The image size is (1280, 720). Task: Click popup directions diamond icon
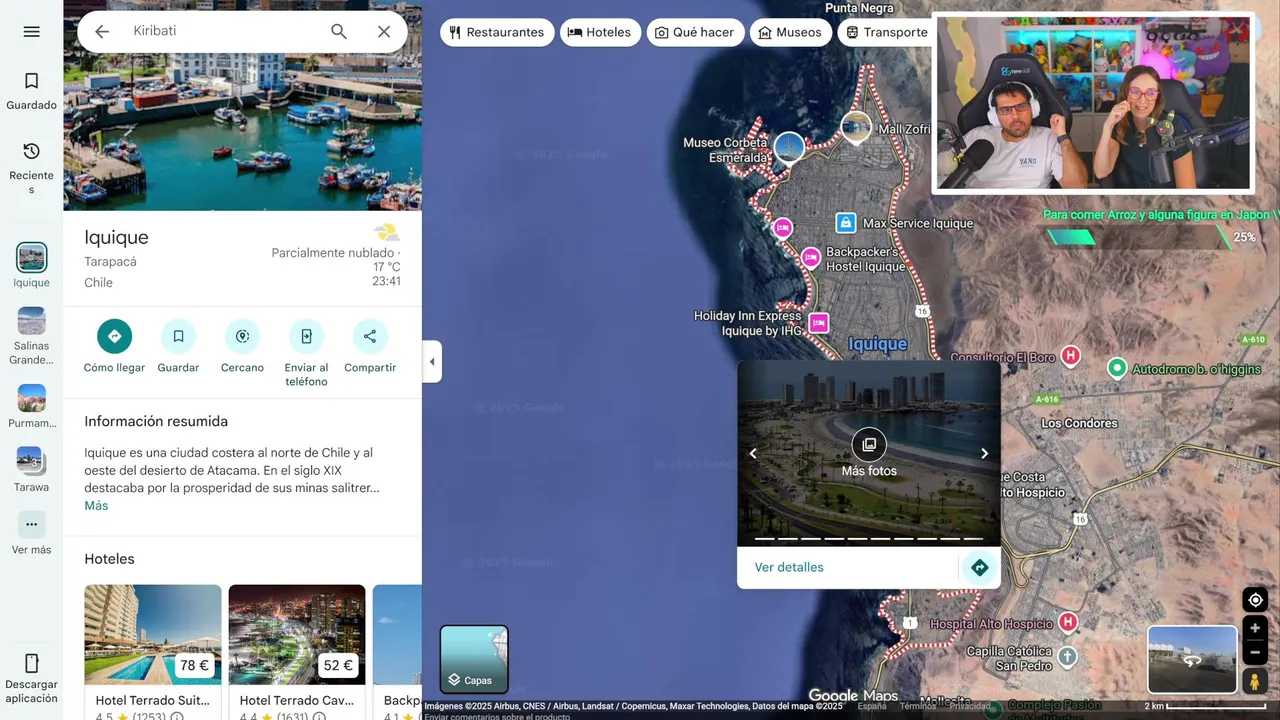click(979, 567)
